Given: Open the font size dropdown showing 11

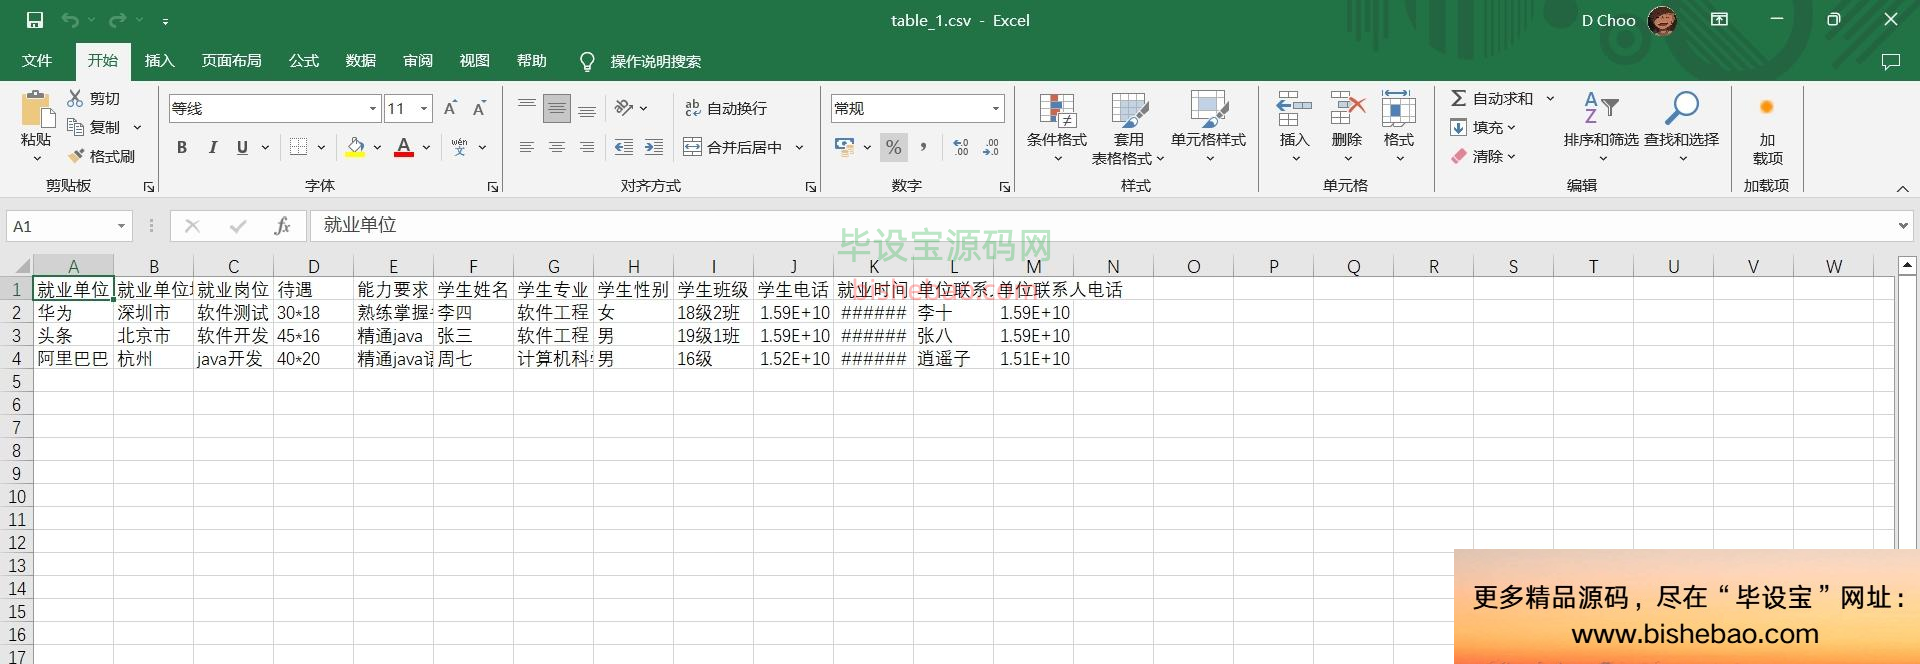Looking at the screenshot, I should pos(424,108).
